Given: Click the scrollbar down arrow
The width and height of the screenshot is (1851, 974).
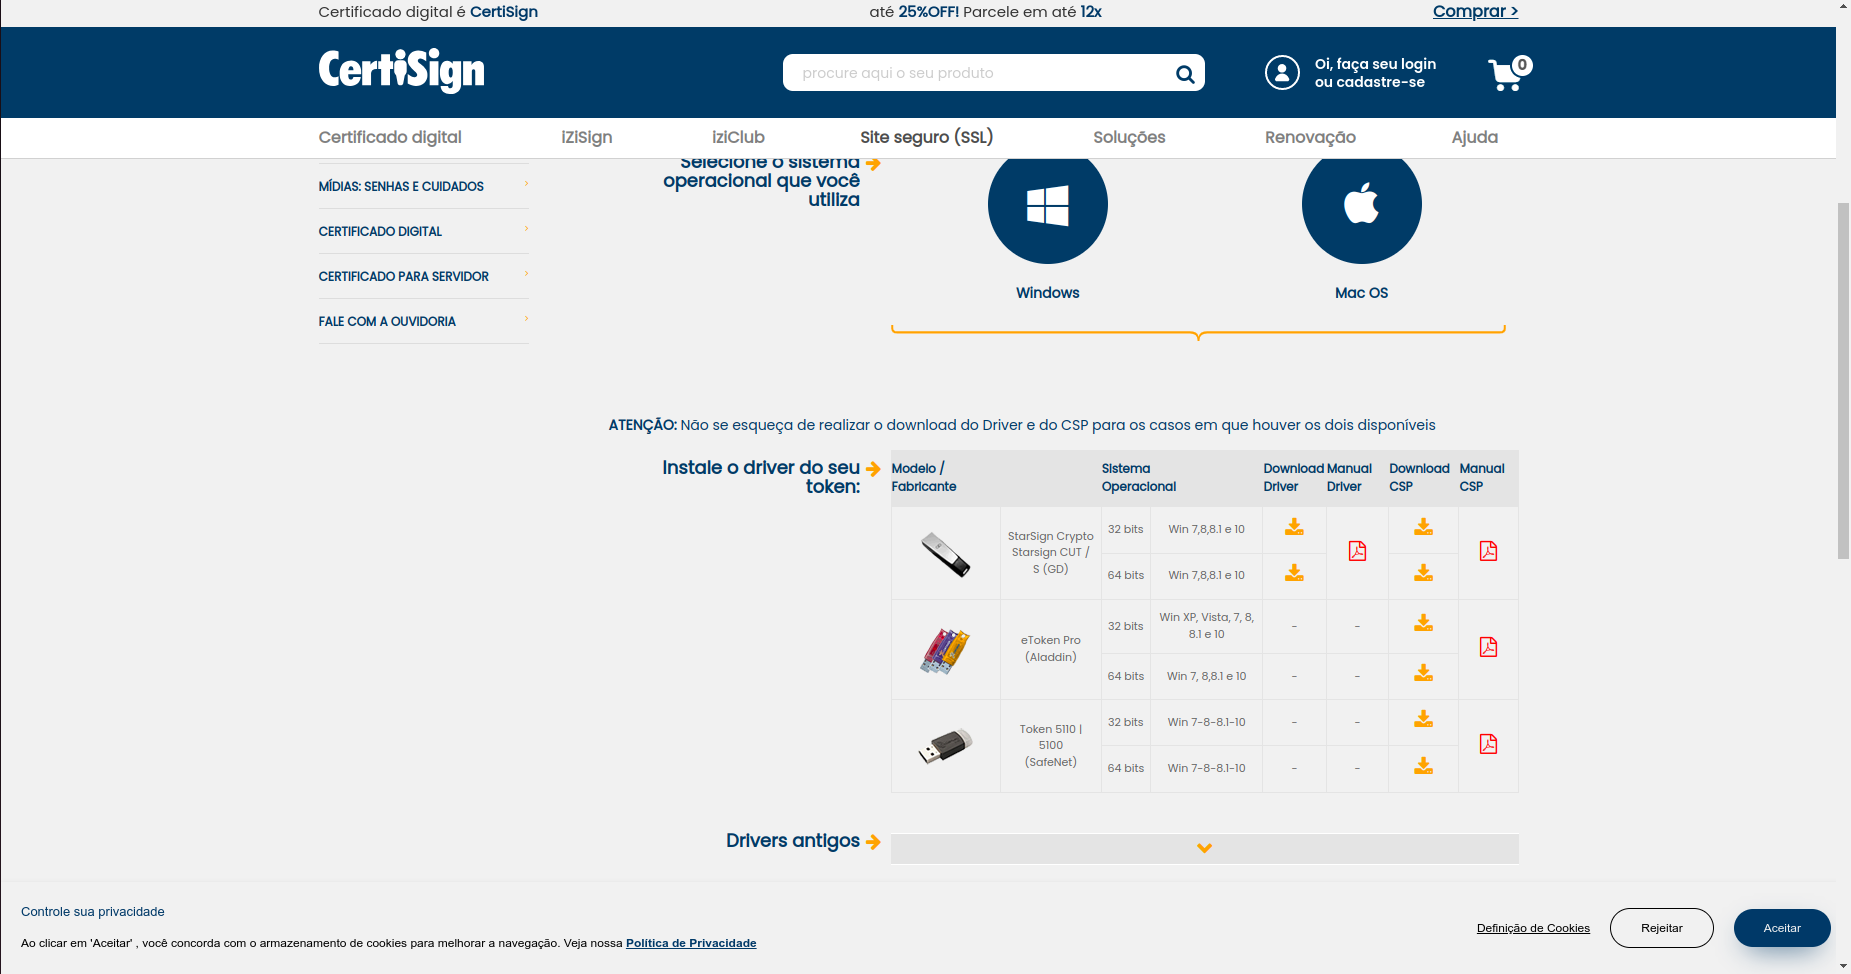Looking at the screenshot, I should point(1843,966).
